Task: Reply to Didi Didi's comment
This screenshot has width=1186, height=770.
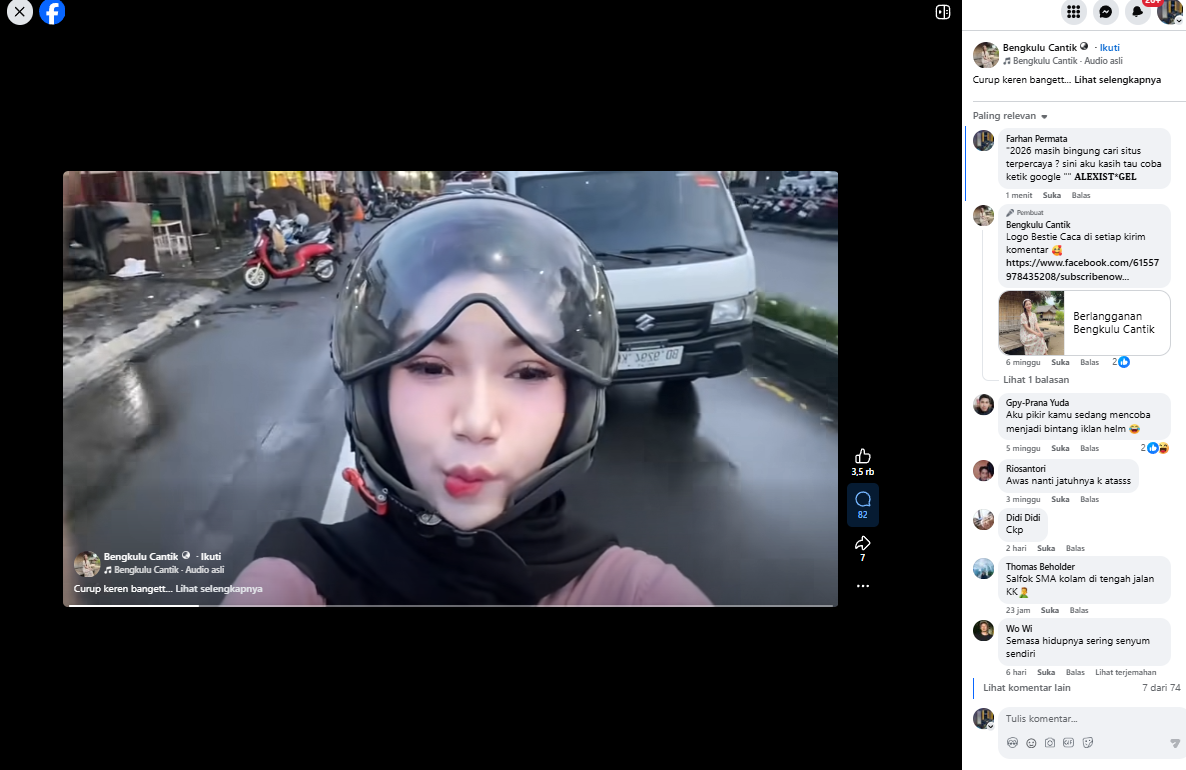Action: point(1075,548)
